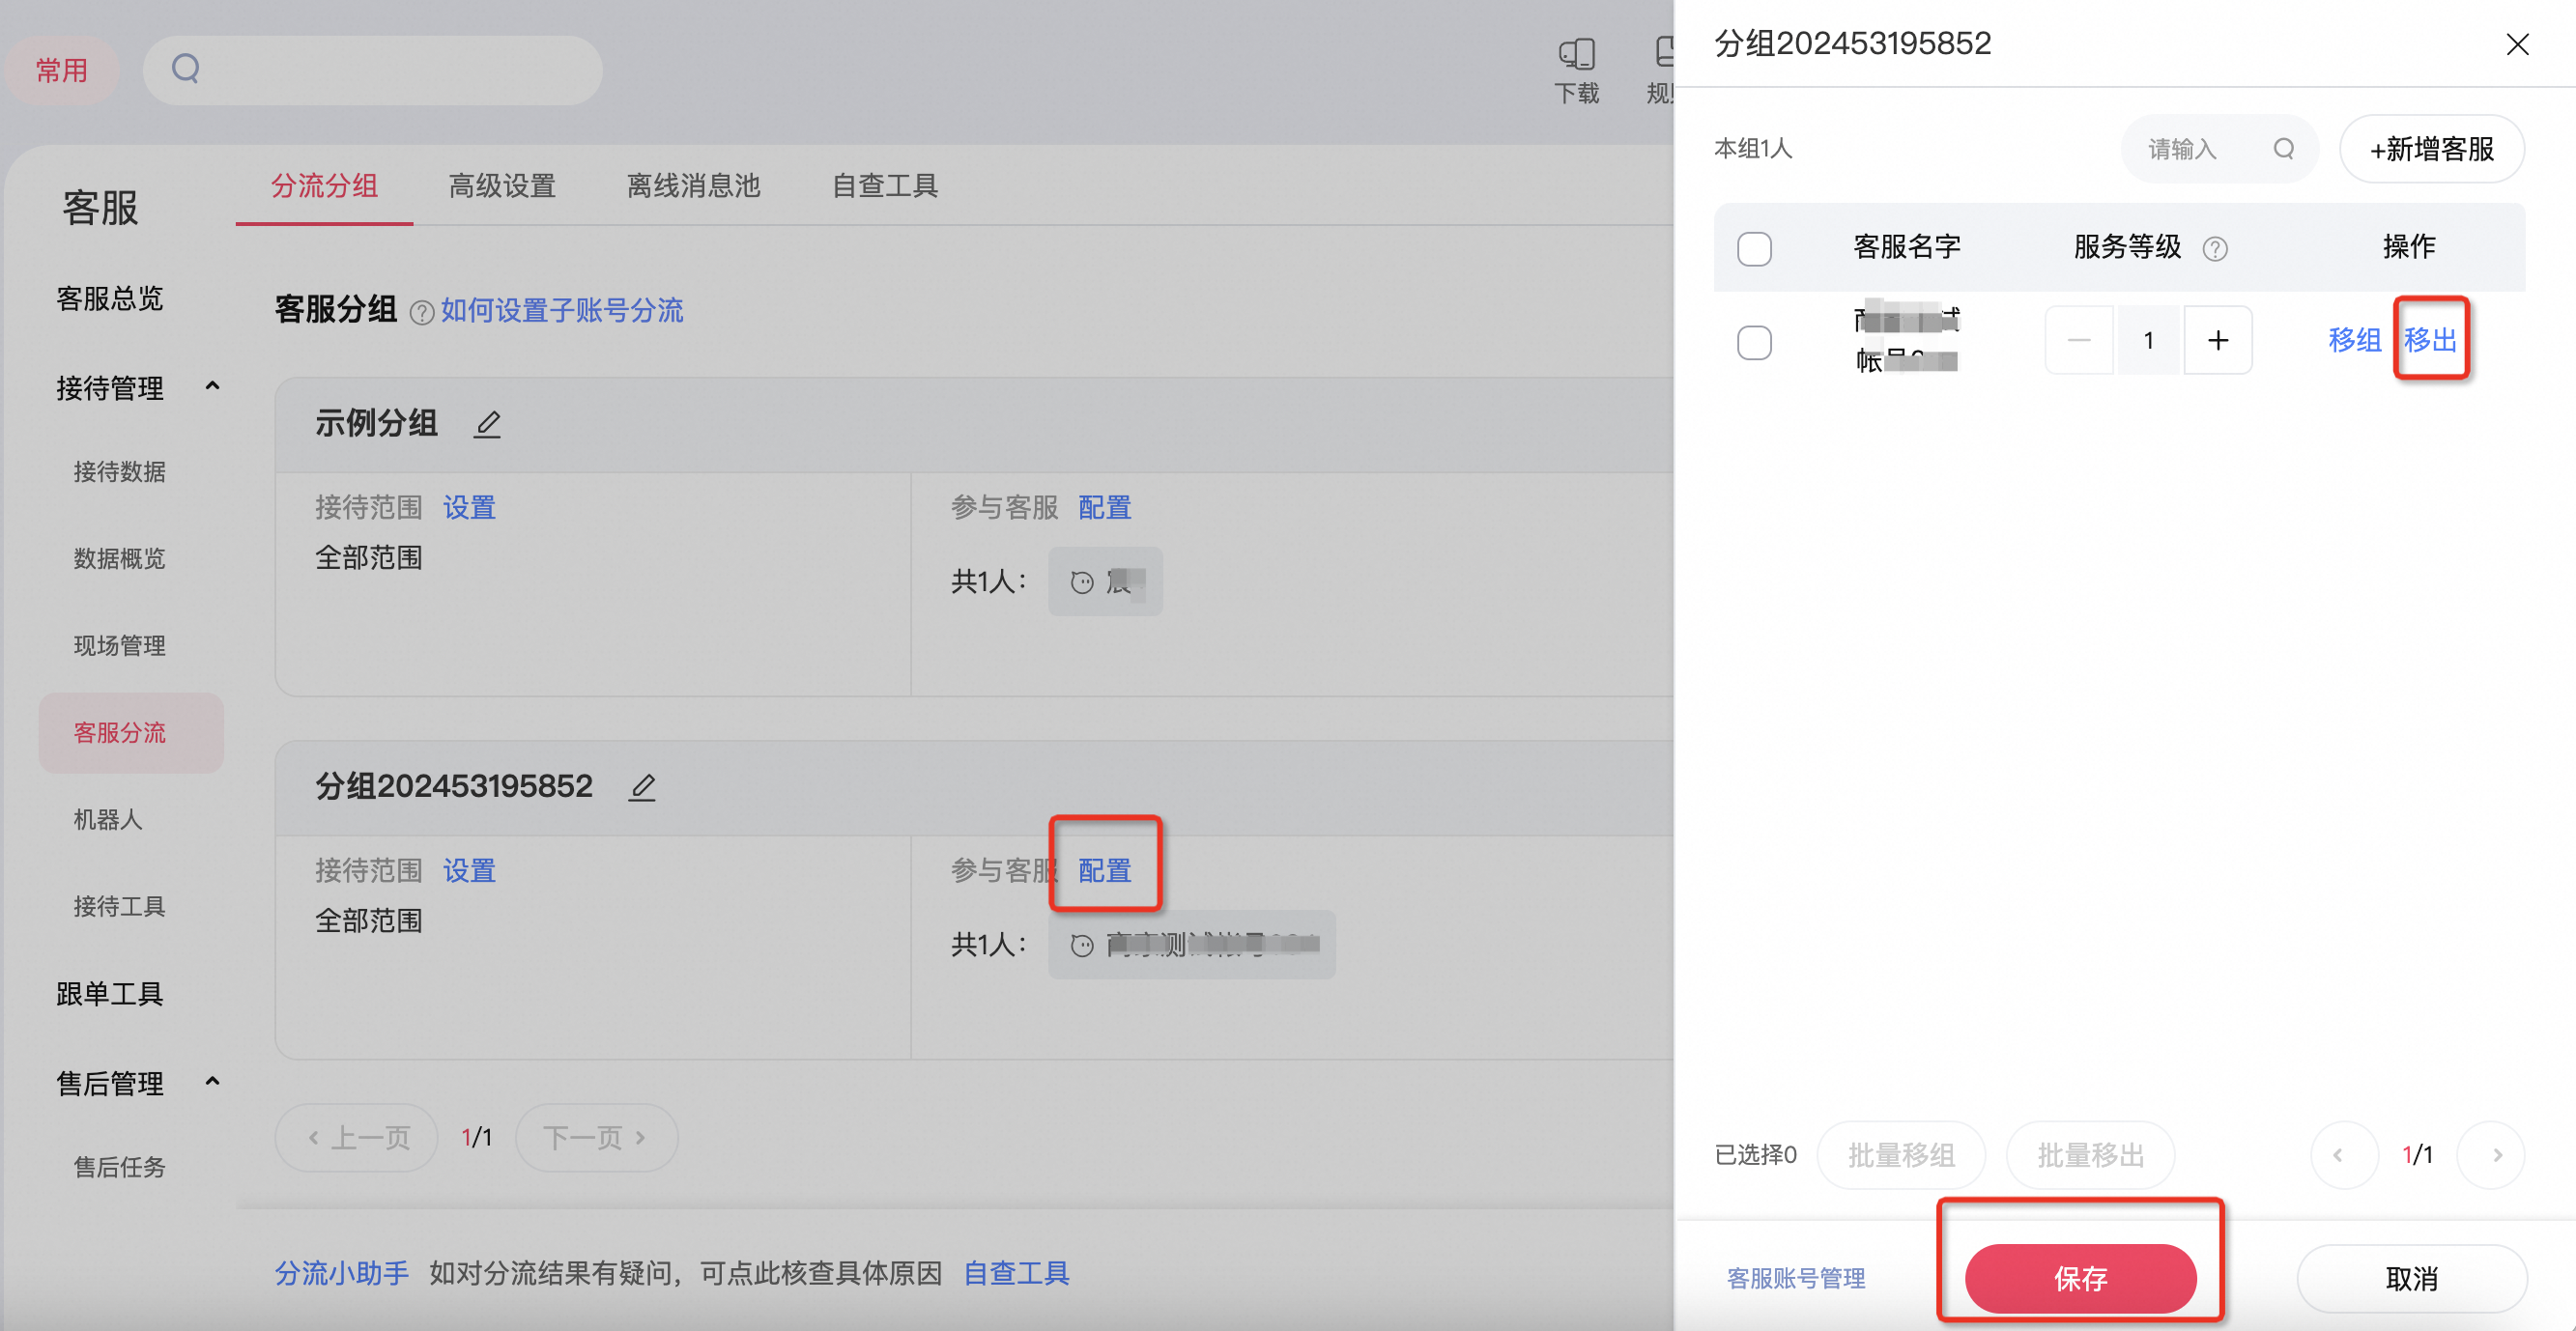Click 批量移组 button

tap(1901, 1155)
